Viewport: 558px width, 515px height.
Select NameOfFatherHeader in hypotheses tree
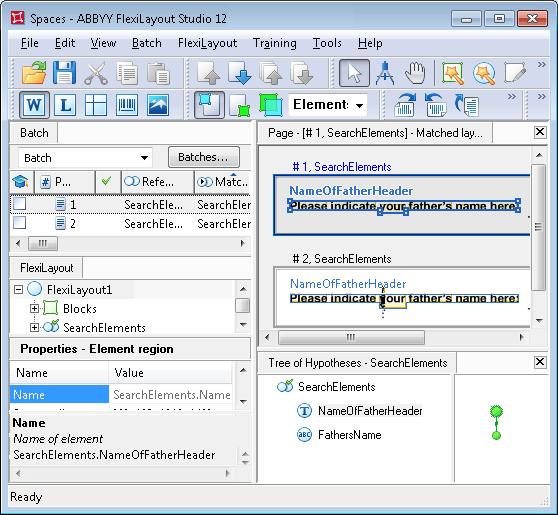click(370, 411)
